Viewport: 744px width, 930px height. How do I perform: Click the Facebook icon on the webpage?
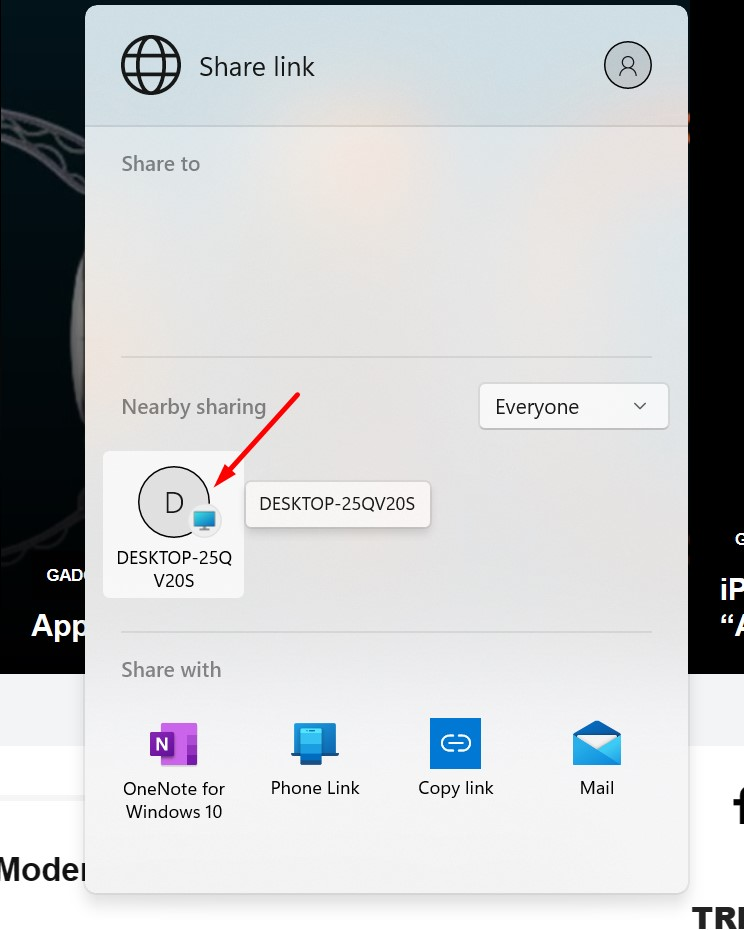[x=738, y=801]
